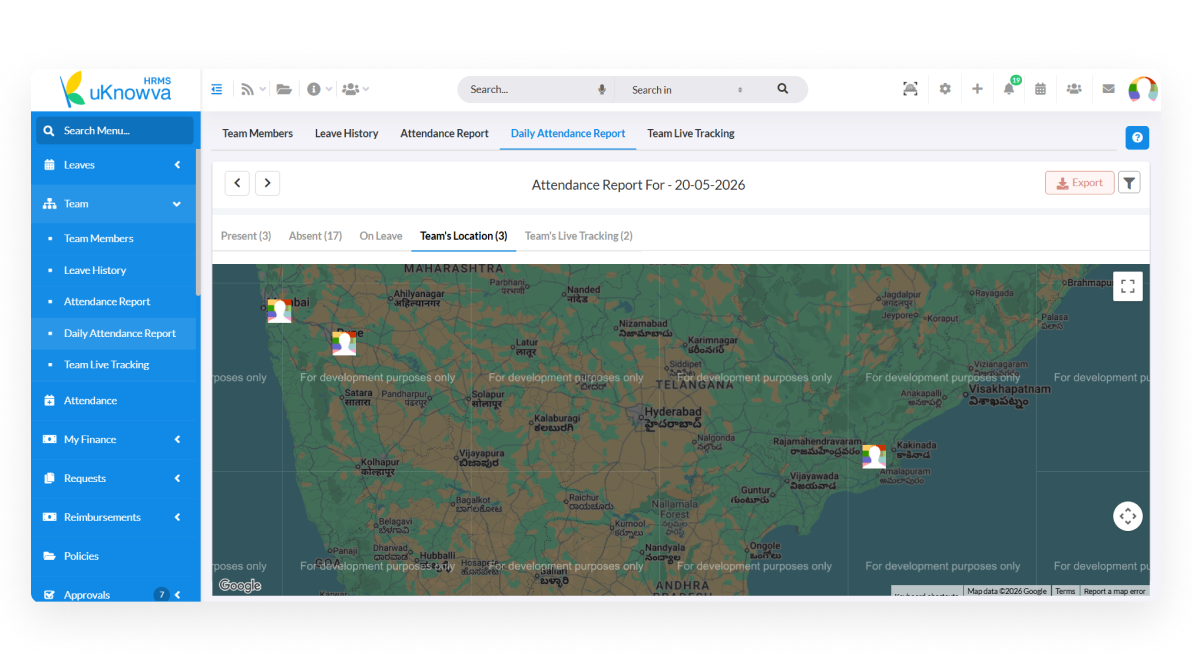Expand the Leaves sidebar section

point(113,165)
